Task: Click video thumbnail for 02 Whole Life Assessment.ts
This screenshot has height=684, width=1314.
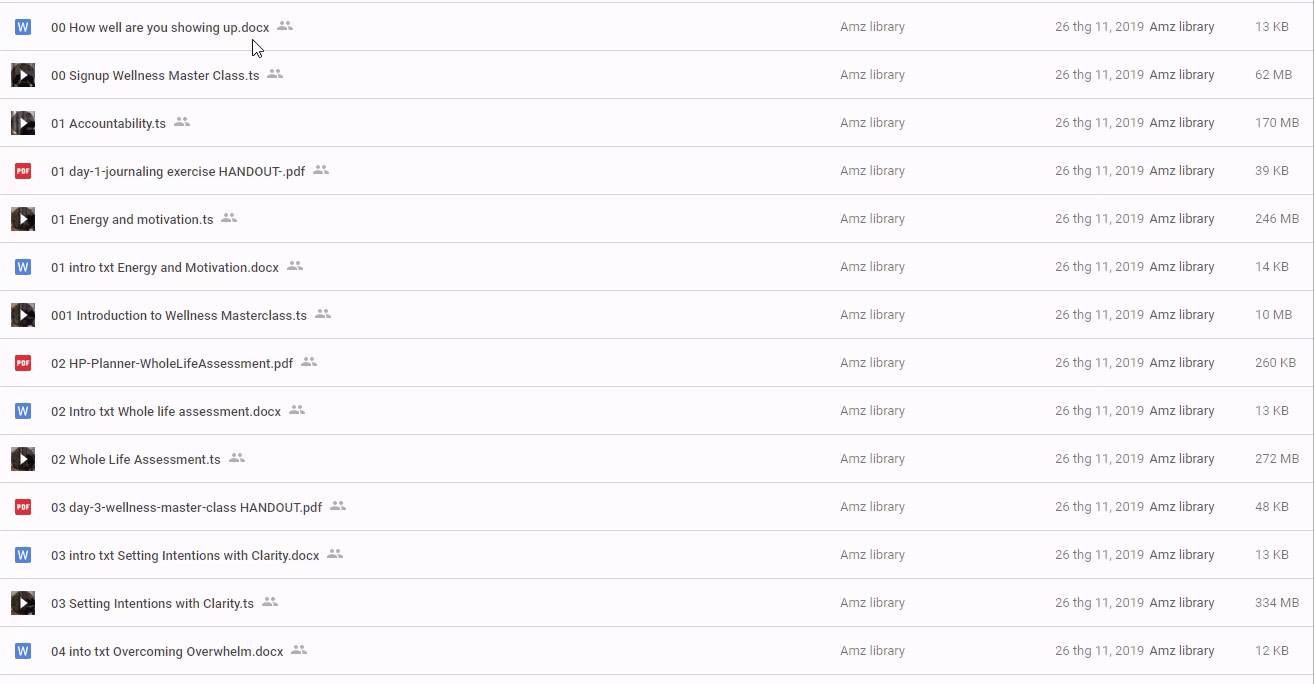Action: click(23, 459)
